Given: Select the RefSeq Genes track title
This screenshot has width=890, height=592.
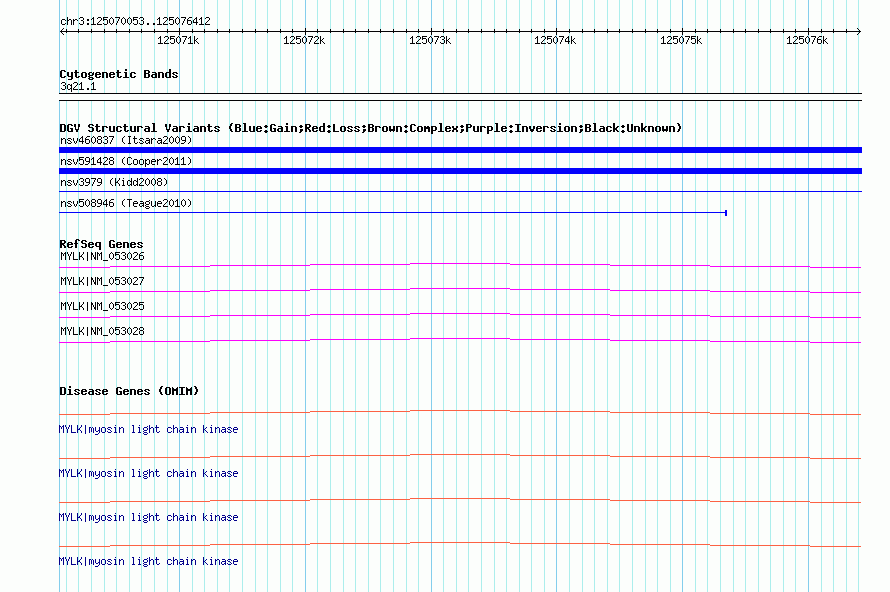Looking at the screenshot, I should tap(101, 244).
